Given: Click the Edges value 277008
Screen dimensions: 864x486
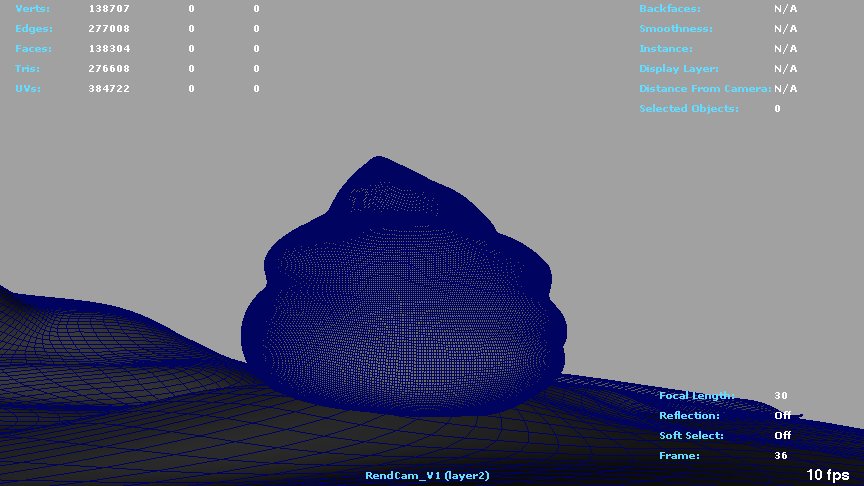Looking at the screenshot, I should click(x=110, y=29).
